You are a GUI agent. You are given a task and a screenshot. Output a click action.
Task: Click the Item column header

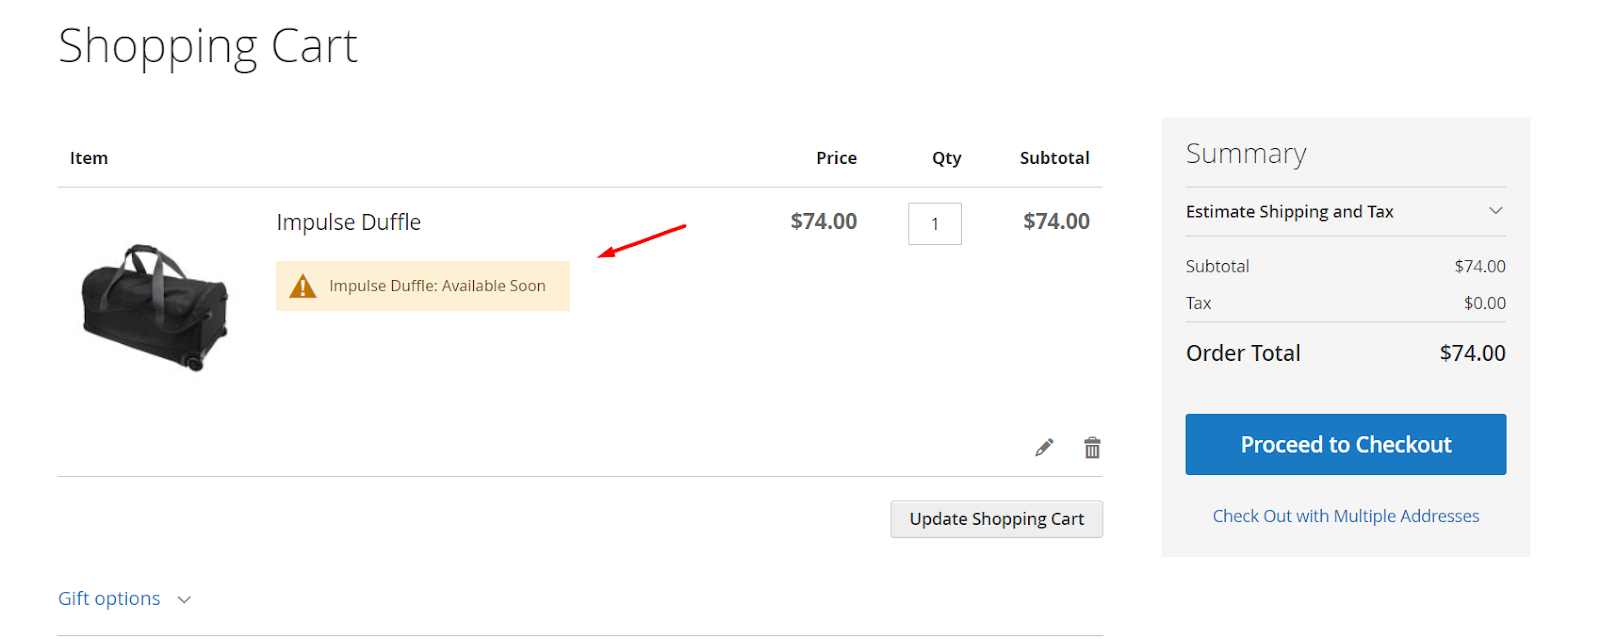pyautogui.click(x=89, y=158)
